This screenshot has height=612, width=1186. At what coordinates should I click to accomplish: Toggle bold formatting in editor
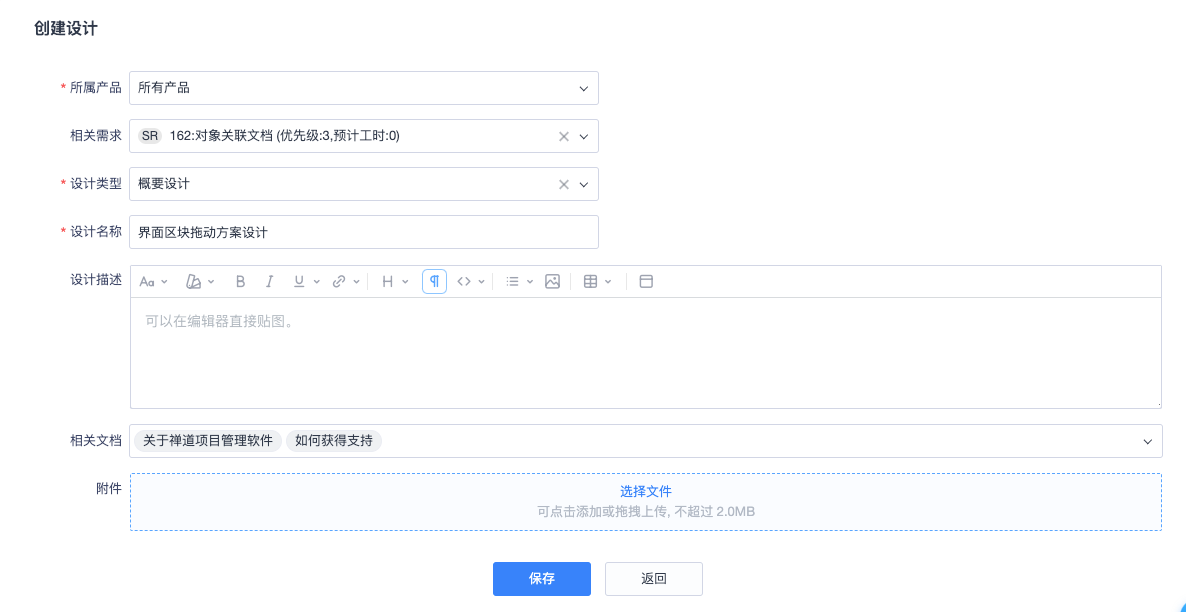240,282
